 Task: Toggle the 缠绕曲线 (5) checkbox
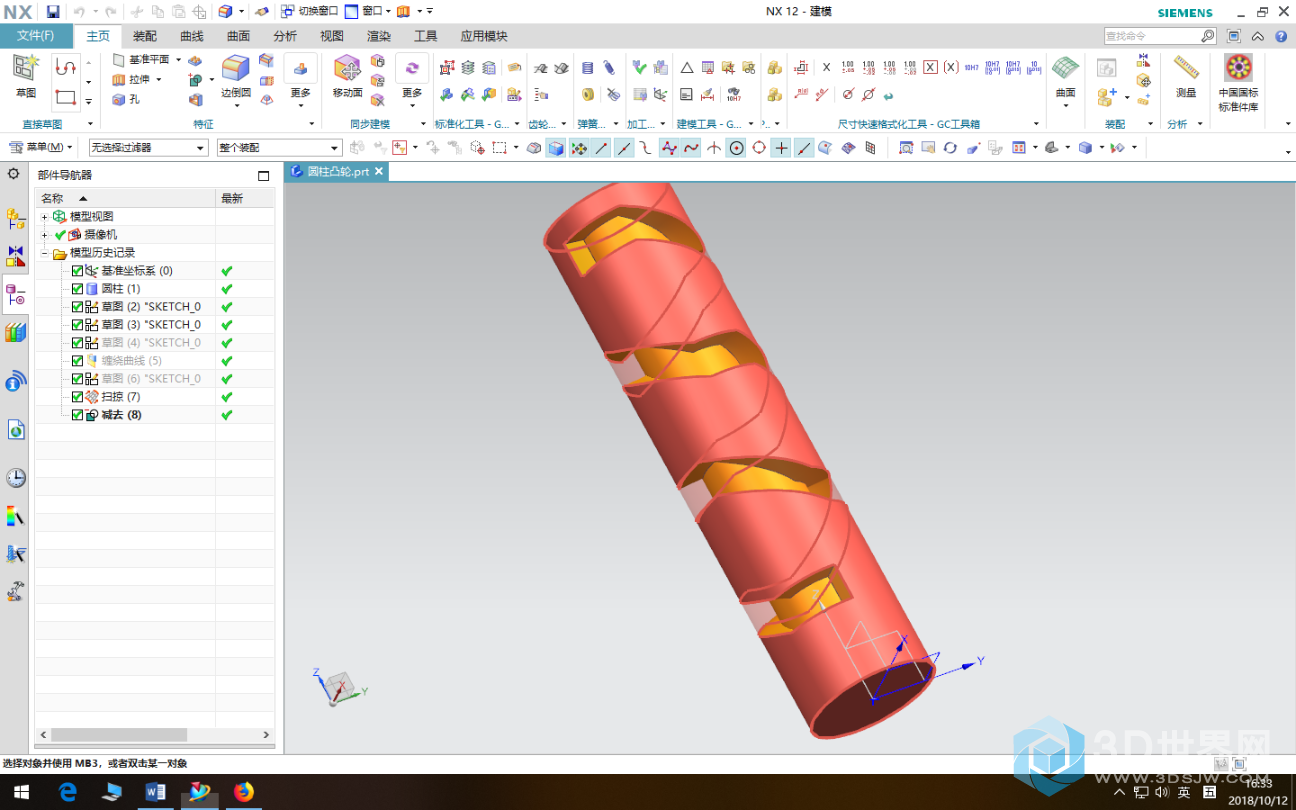click(x=78, y=361)
